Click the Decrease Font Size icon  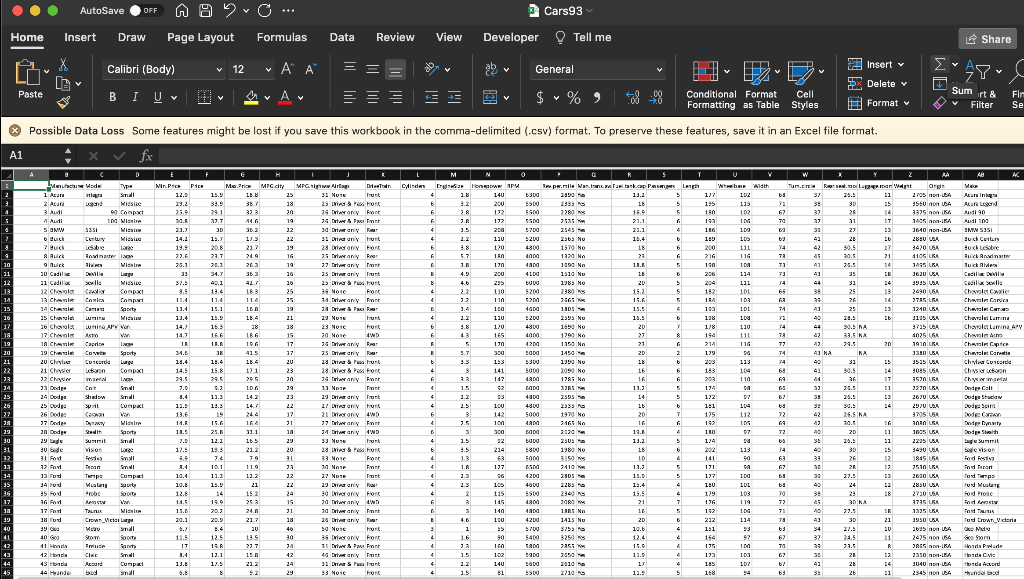[311, 69]
